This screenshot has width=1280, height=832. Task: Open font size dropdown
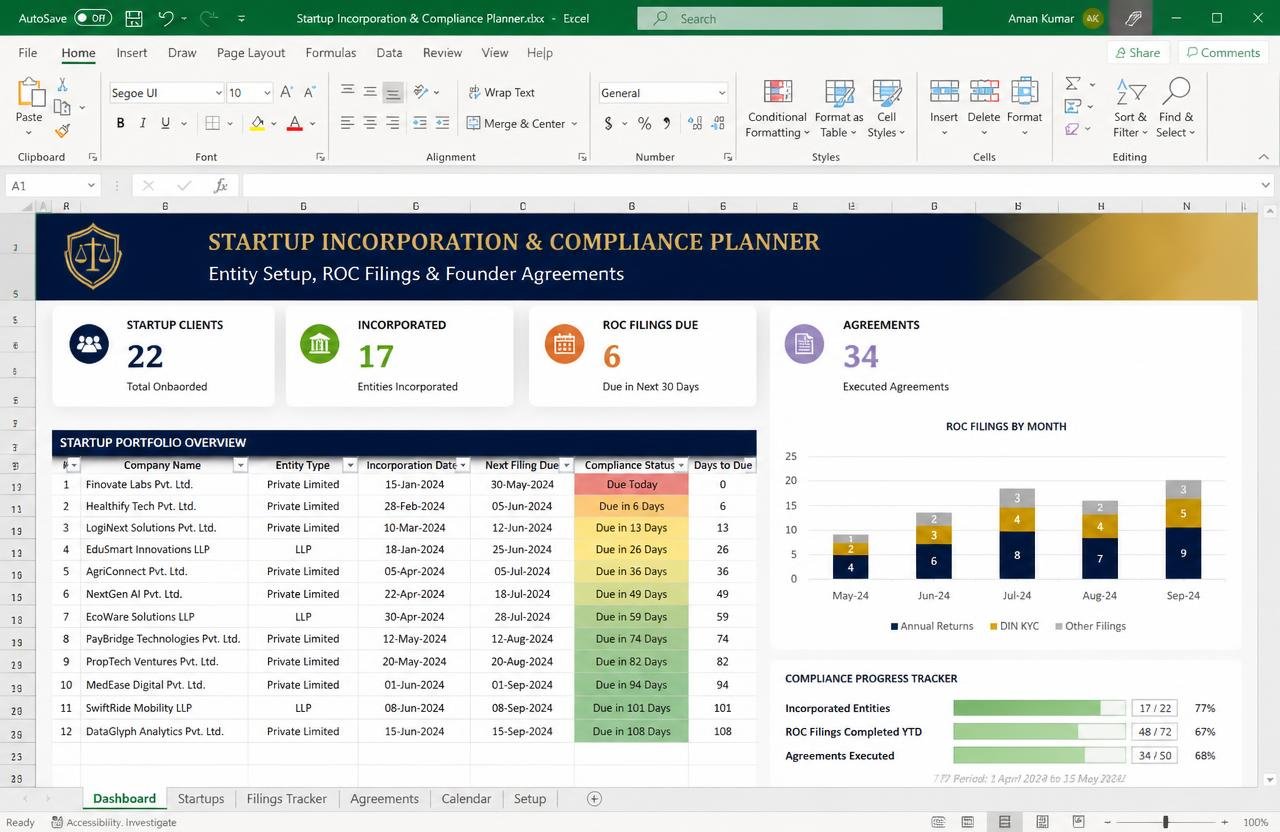(267, 93)
